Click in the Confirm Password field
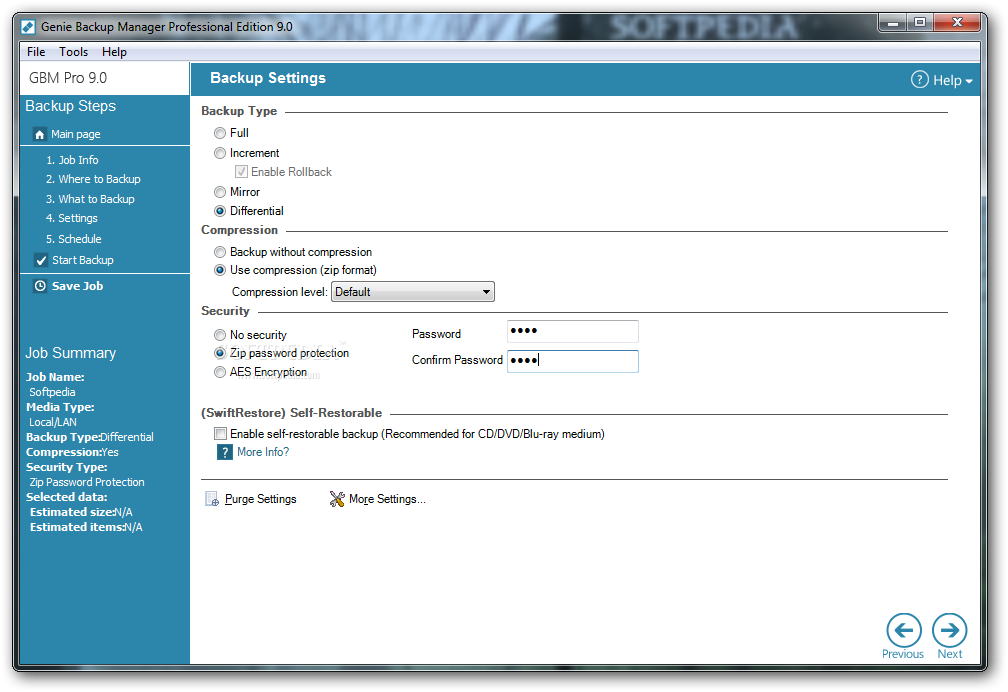Screen dimensions: 1008x692 coord(572,361)
